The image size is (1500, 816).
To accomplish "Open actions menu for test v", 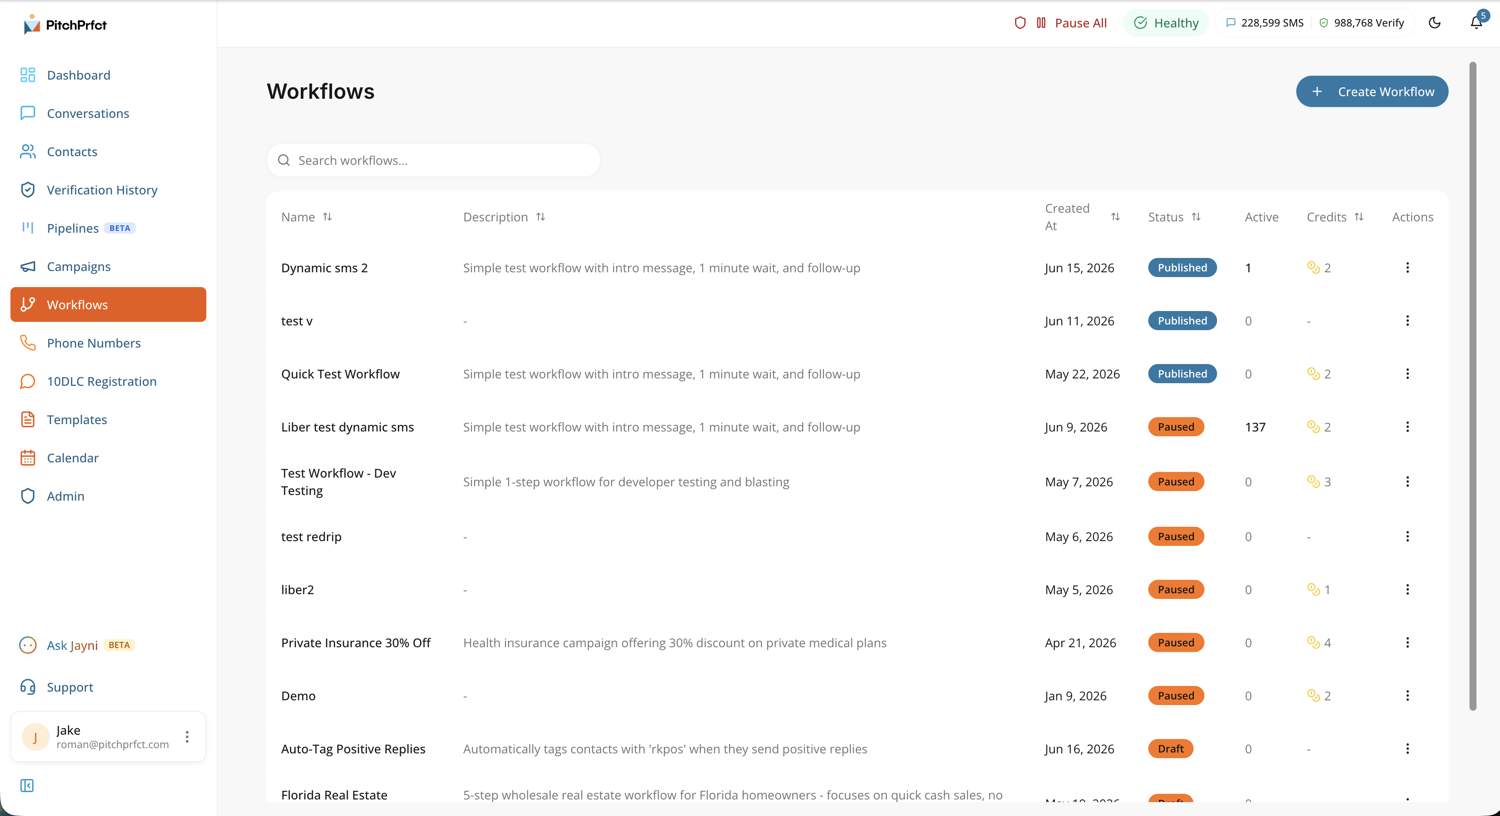I will point(1407,321).
